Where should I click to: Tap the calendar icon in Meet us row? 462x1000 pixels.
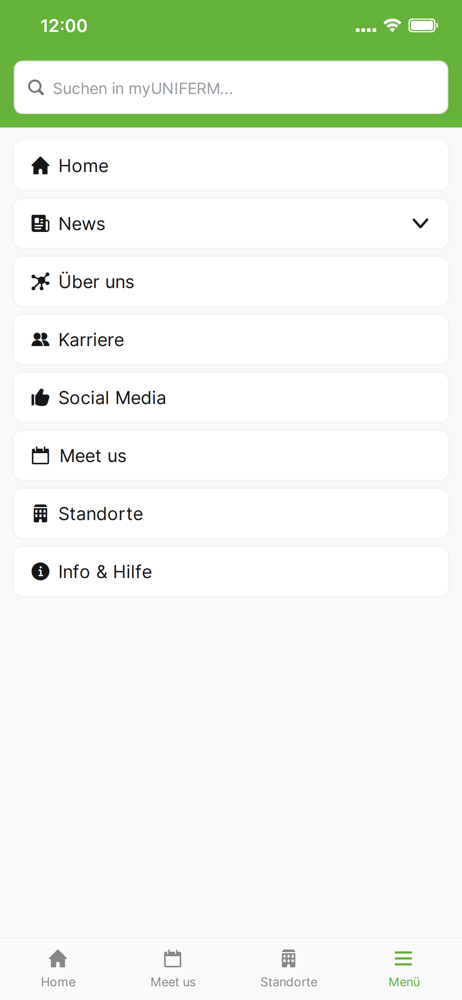40,456
